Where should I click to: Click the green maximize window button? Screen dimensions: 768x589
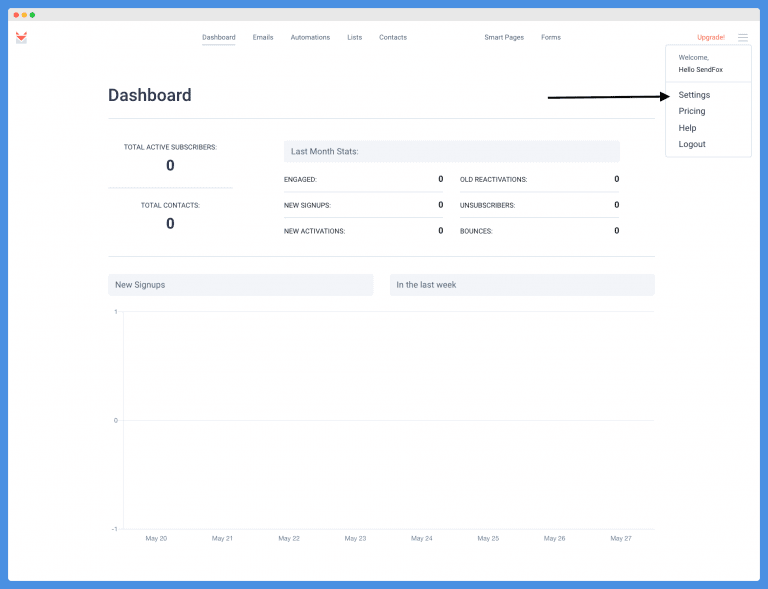[x=32, y=15]
